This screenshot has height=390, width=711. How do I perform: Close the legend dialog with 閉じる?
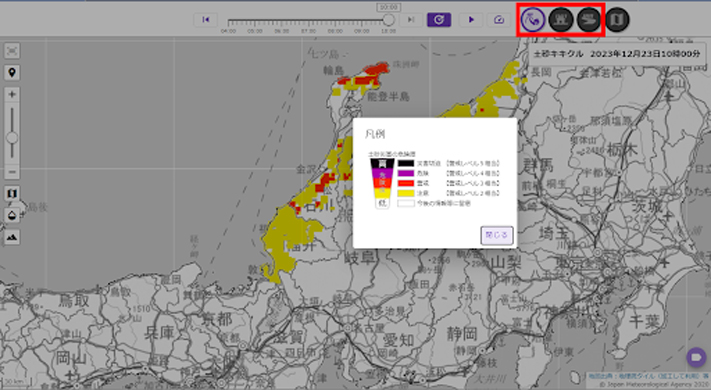click(497, 235)
